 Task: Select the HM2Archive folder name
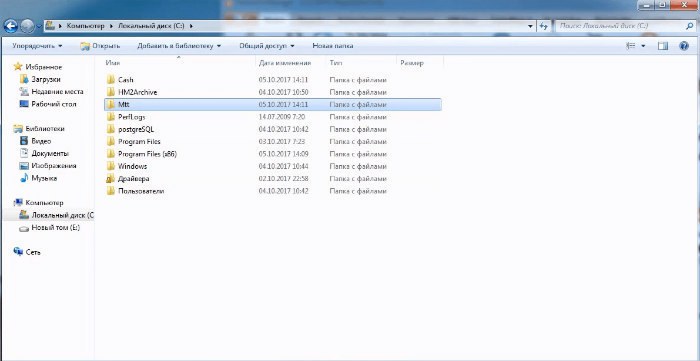point(138,92)
